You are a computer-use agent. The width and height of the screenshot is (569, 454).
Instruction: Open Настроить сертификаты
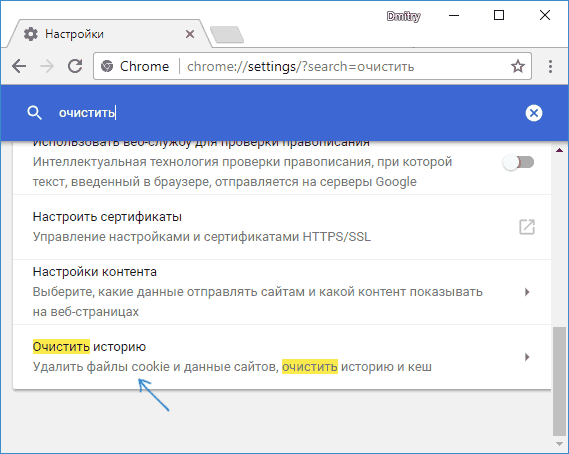[282, 227]
